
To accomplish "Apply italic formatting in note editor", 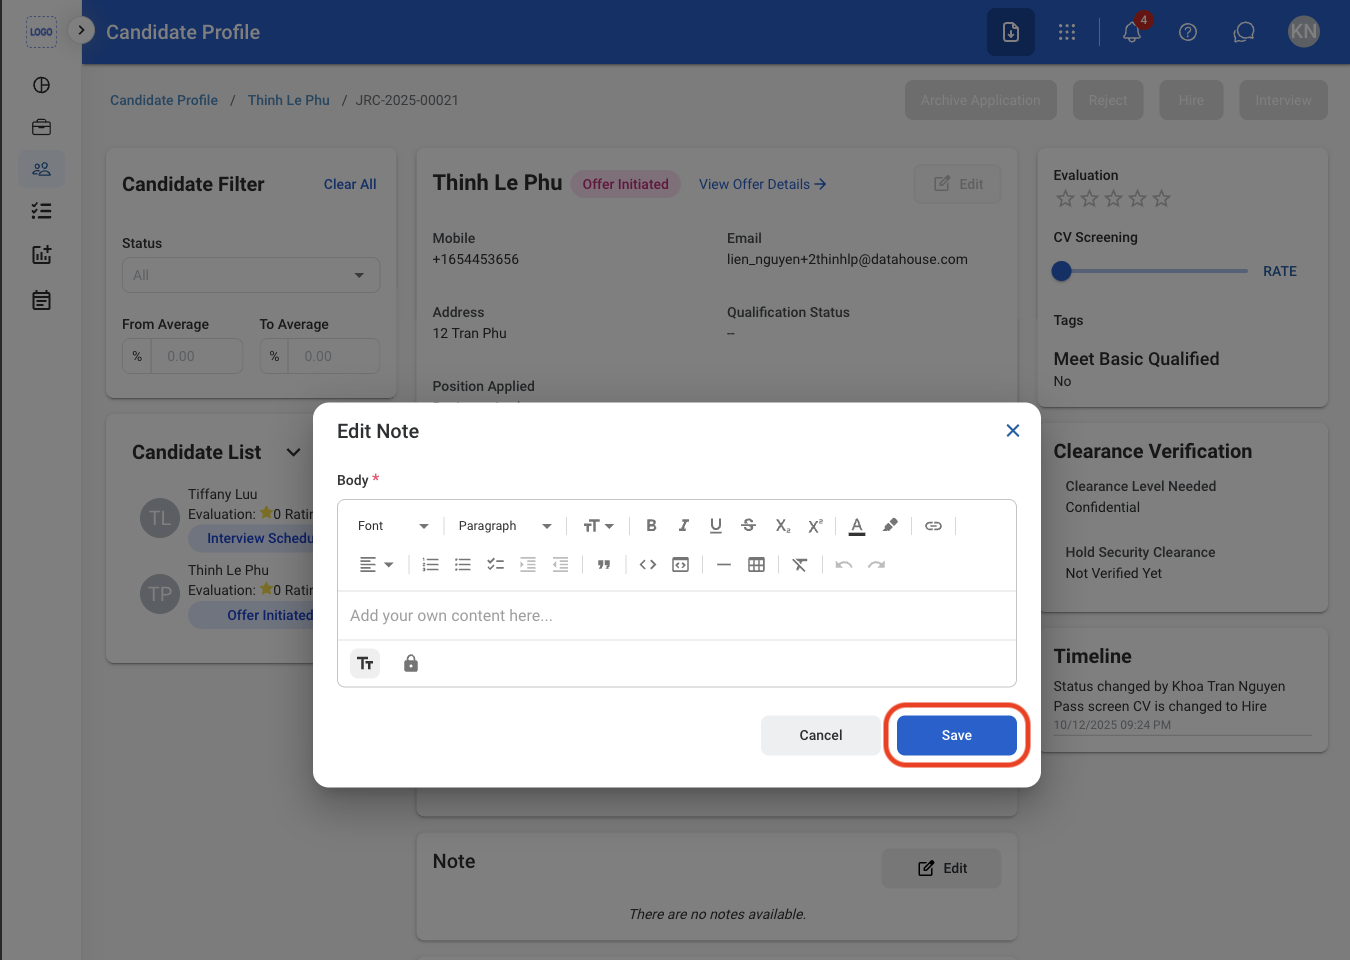I will tap(684, 525).
